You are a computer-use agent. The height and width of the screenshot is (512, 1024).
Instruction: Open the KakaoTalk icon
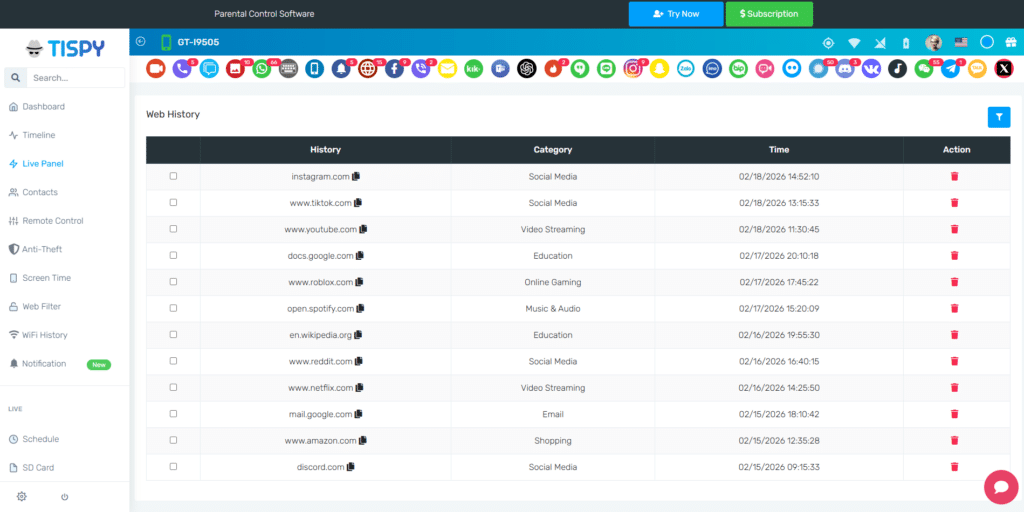point(977,68)
